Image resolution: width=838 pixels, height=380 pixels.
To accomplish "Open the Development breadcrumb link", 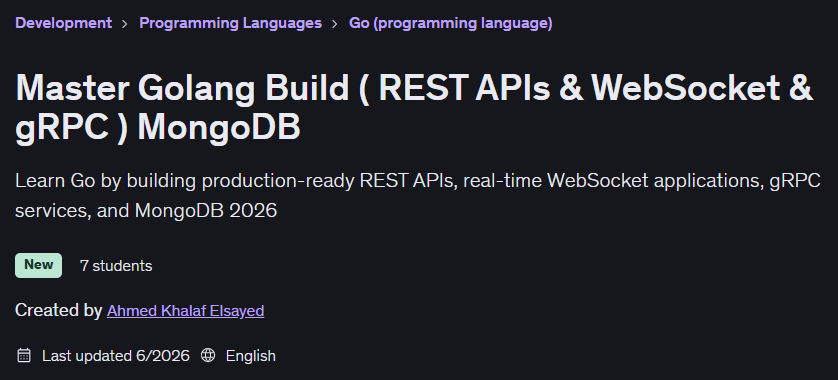I will coord(64,23).
